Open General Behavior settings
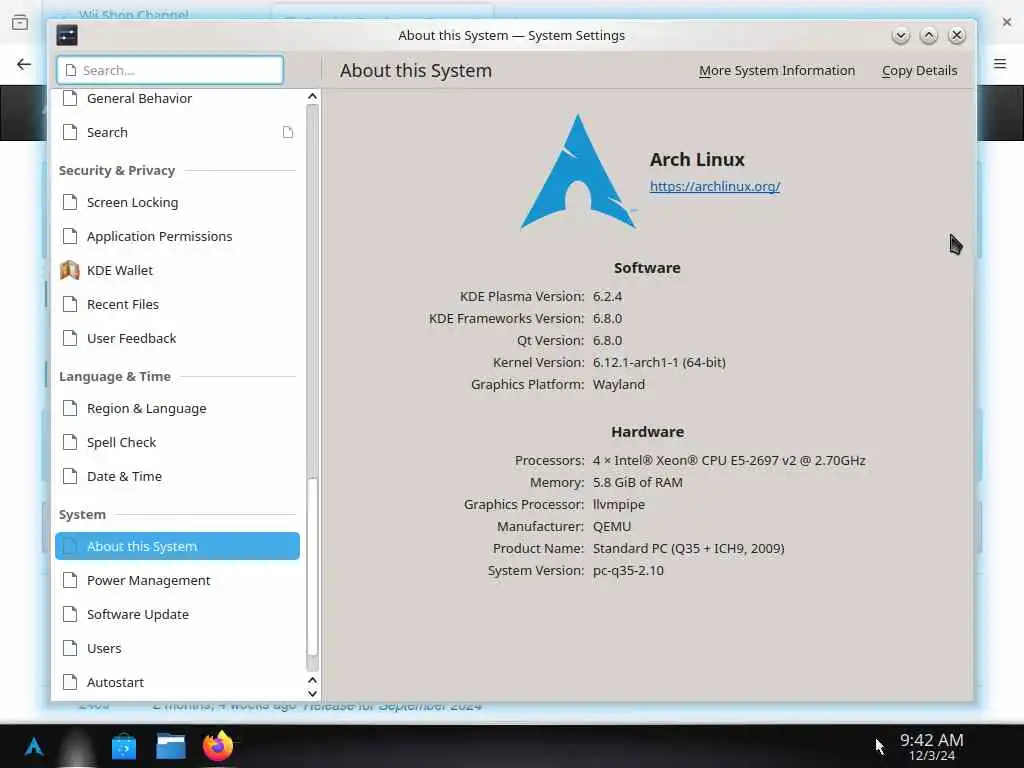This screenshot has height=768, width=1024. pyautogui.click(x=177, y=99)
